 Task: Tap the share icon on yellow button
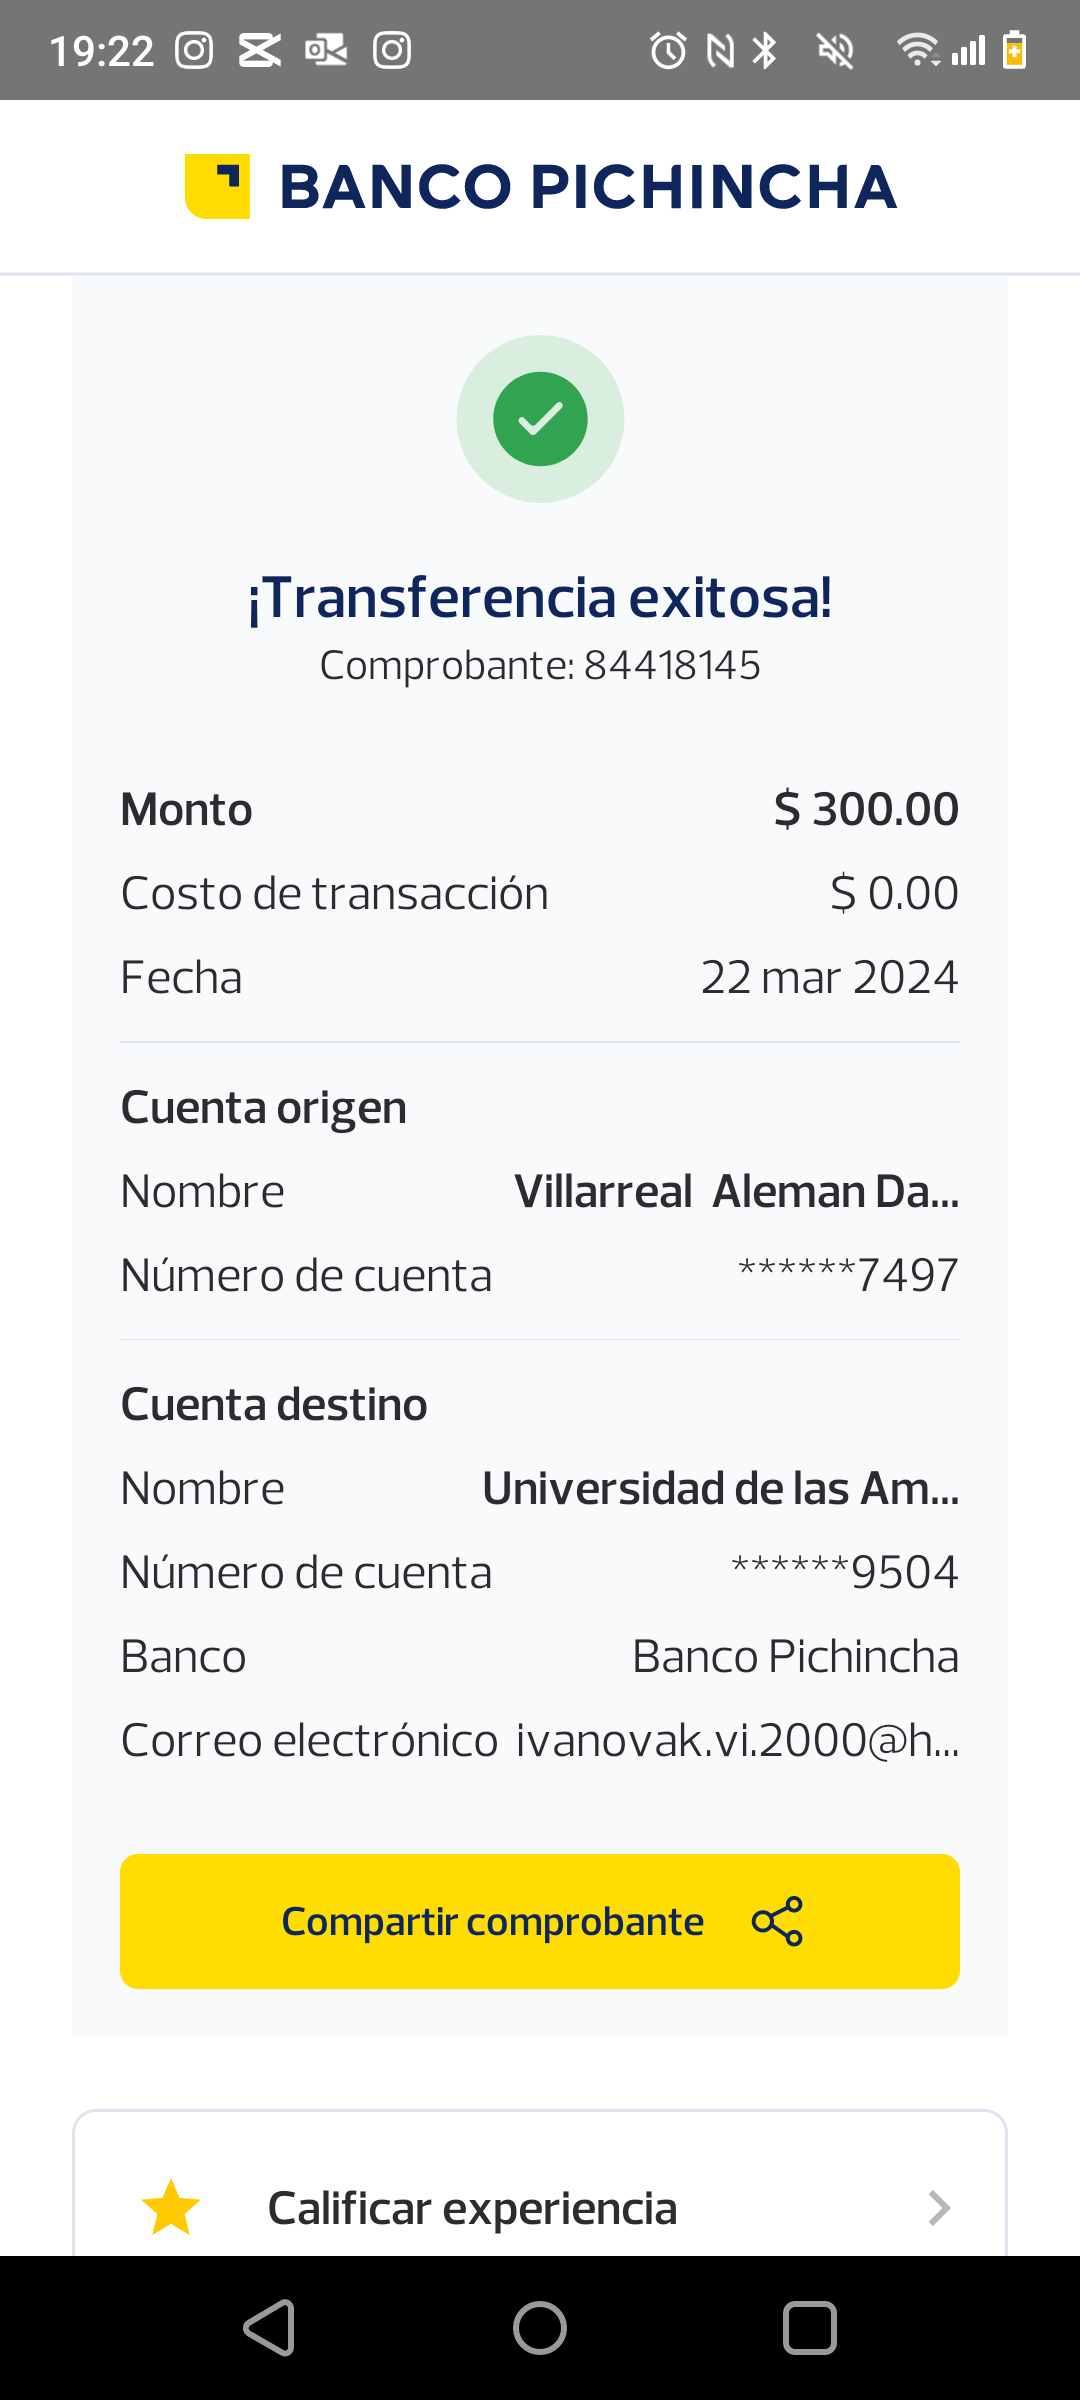point(777,1921)
